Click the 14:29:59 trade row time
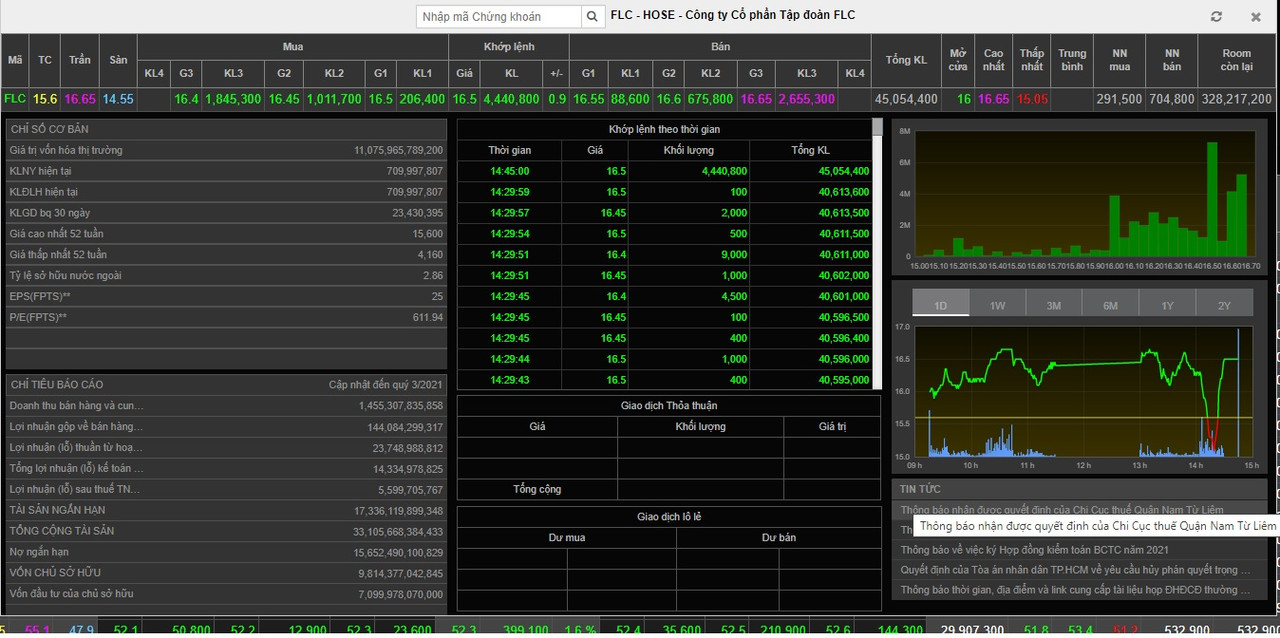Viewport: 1280px width, 638px height. [x=509, y=192]
